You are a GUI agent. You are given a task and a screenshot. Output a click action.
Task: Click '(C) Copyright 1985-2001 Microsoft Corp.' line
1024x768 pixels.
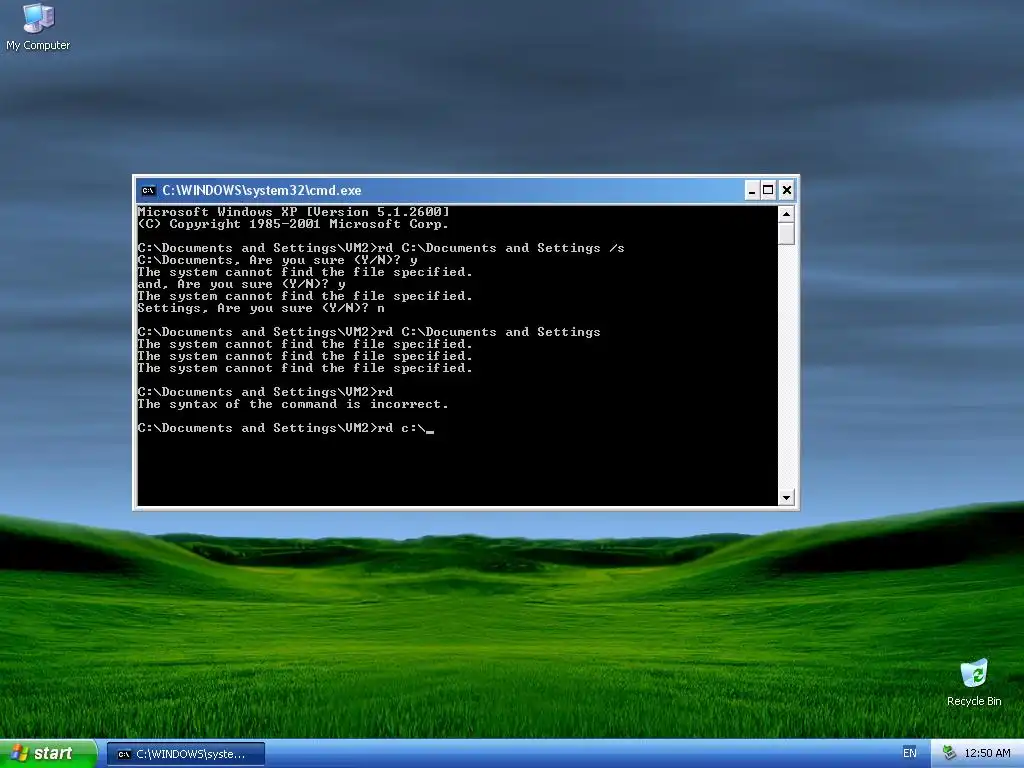tap(293, 224)
